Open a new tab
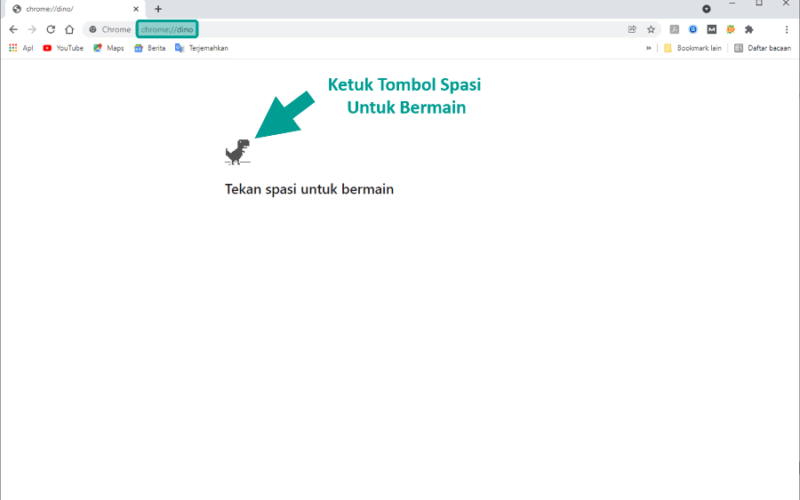This screenshot has height=500, width=800. pos(158,9)
